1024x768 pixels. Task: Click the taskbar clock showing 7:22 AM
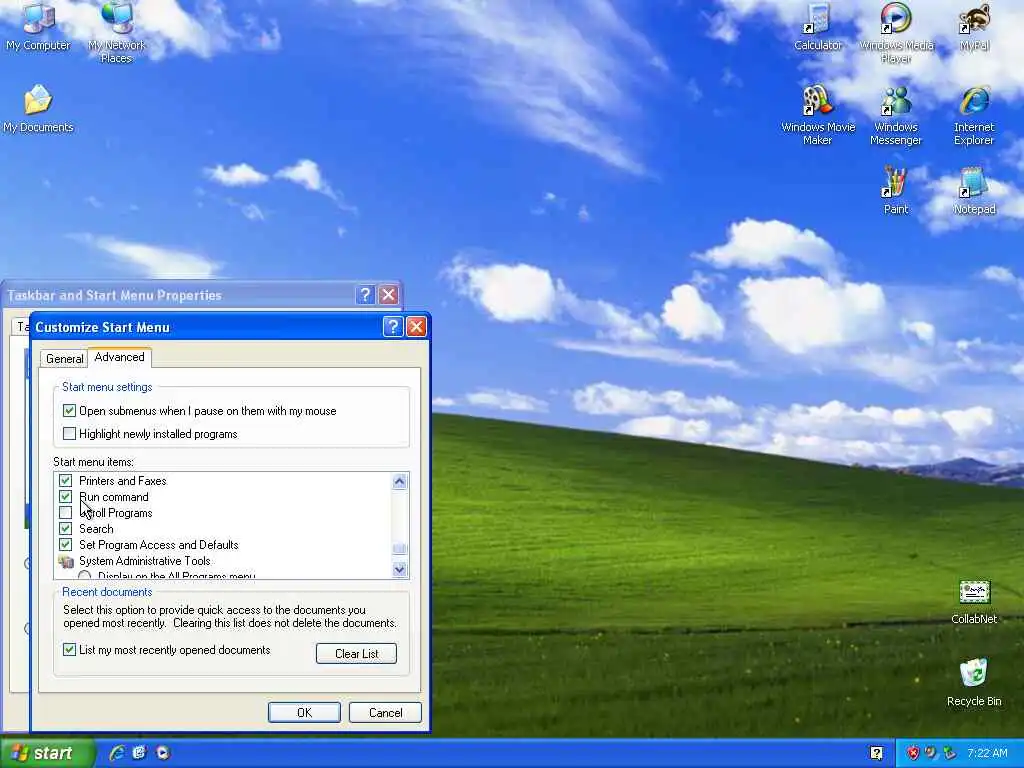click(x=987, y=753)
